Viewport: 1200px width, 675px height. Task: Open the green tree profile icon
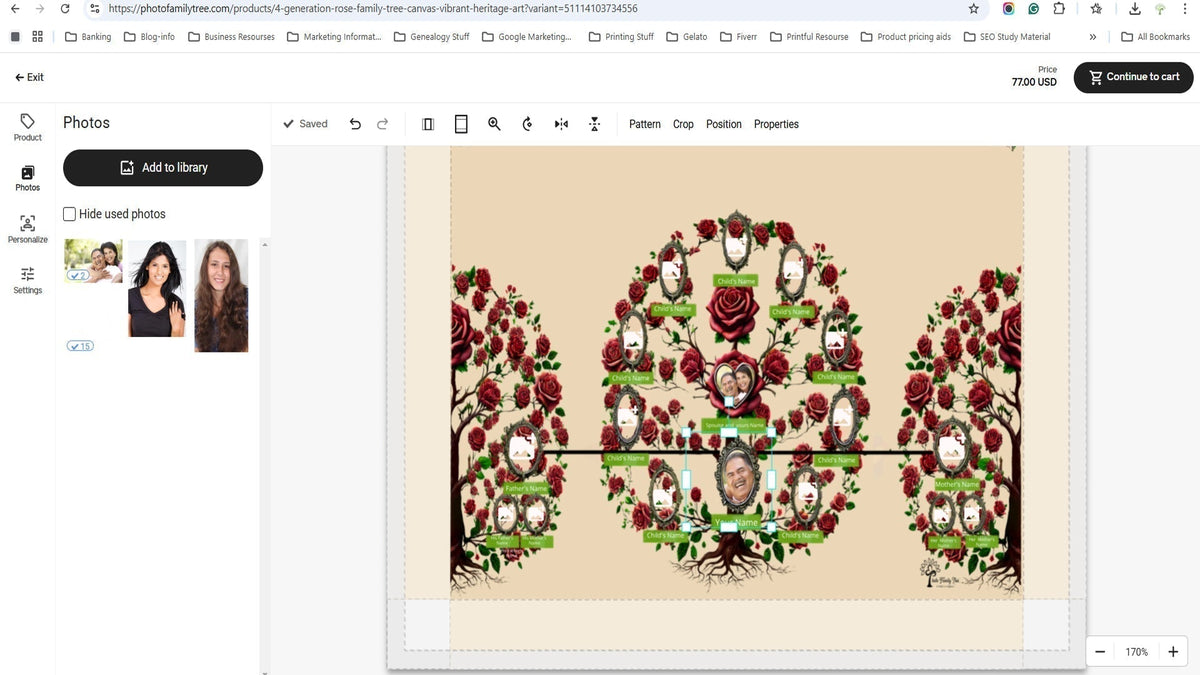tap(1161, 9)
